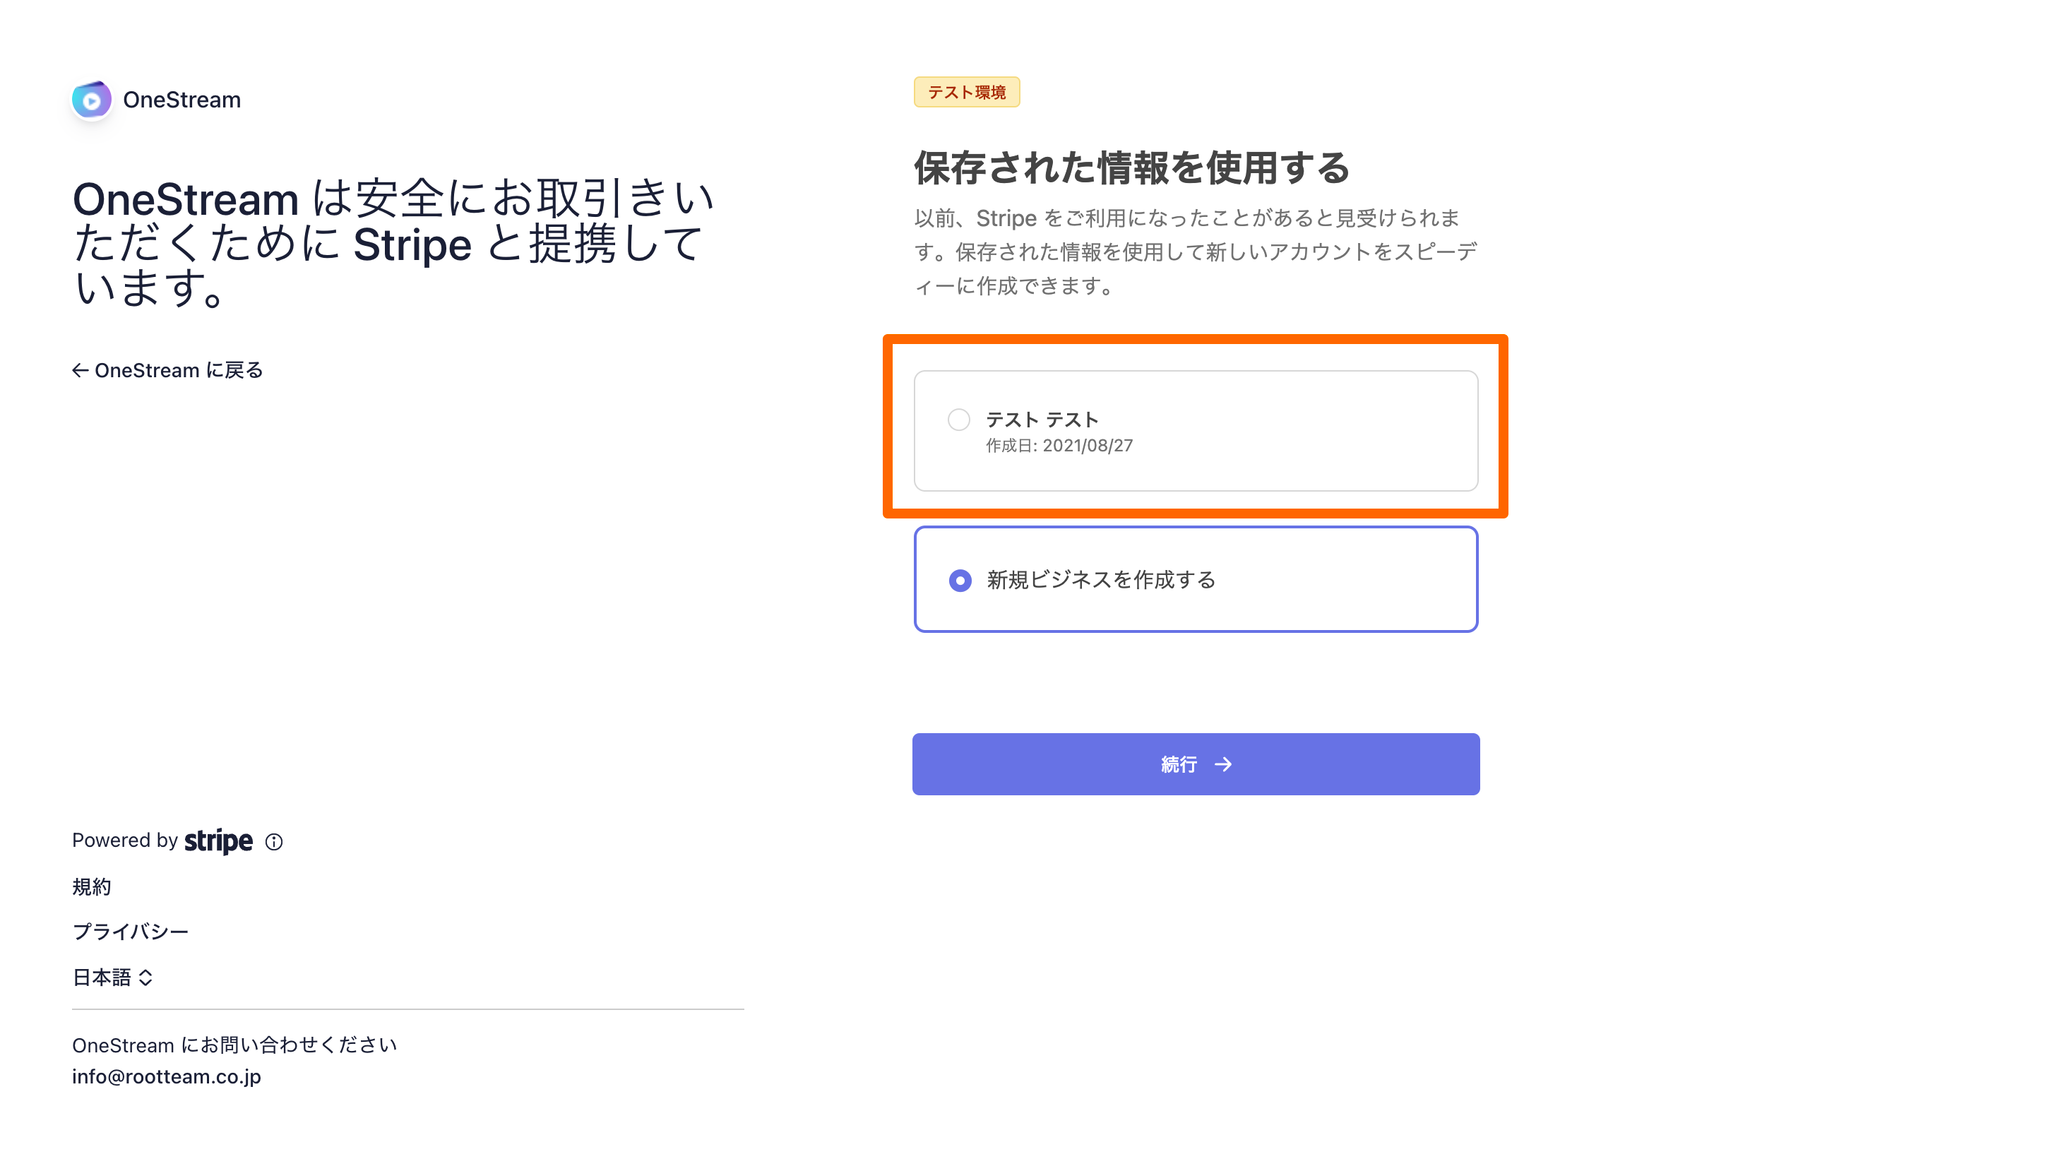Click the Stripe wordmark logo
2048x1157 pixels.
(219, 842)
